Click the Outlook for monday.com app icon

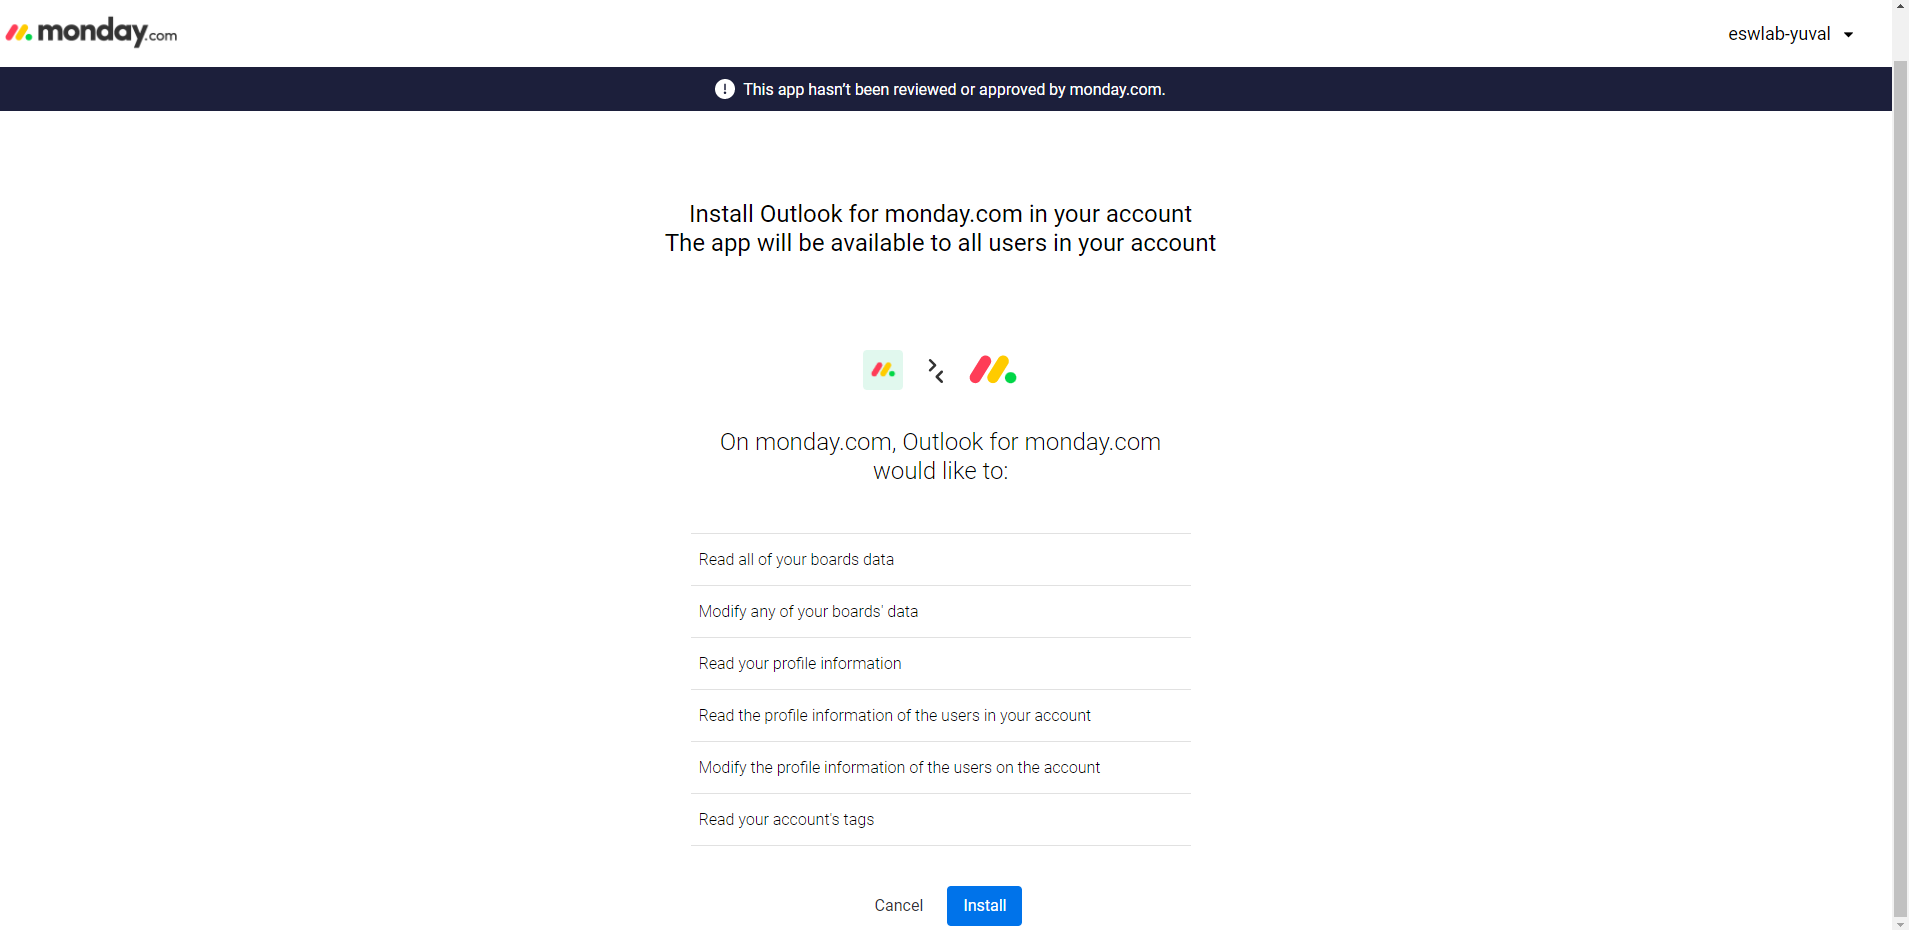point(883,370)
